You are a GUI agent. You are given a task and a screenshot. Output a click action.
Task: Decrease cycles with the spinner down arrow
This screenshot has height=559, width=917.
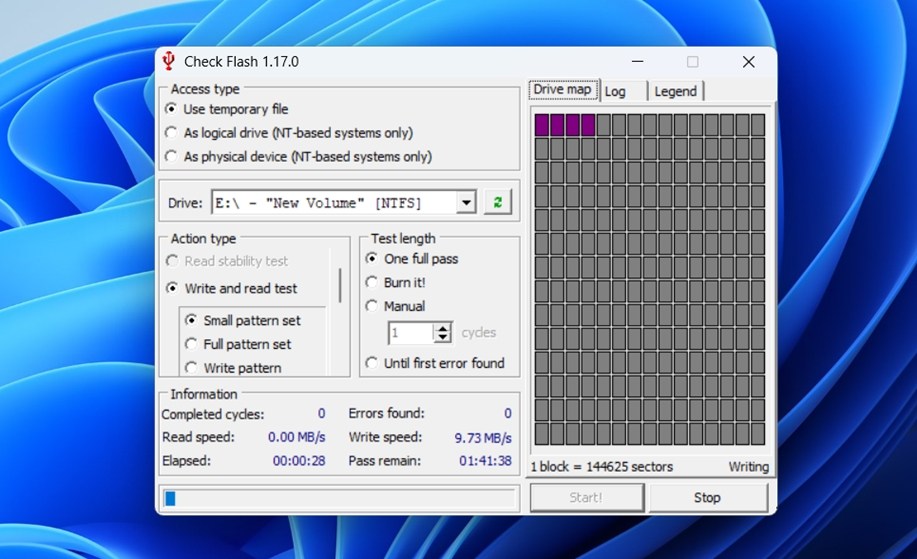coord(442,338)
